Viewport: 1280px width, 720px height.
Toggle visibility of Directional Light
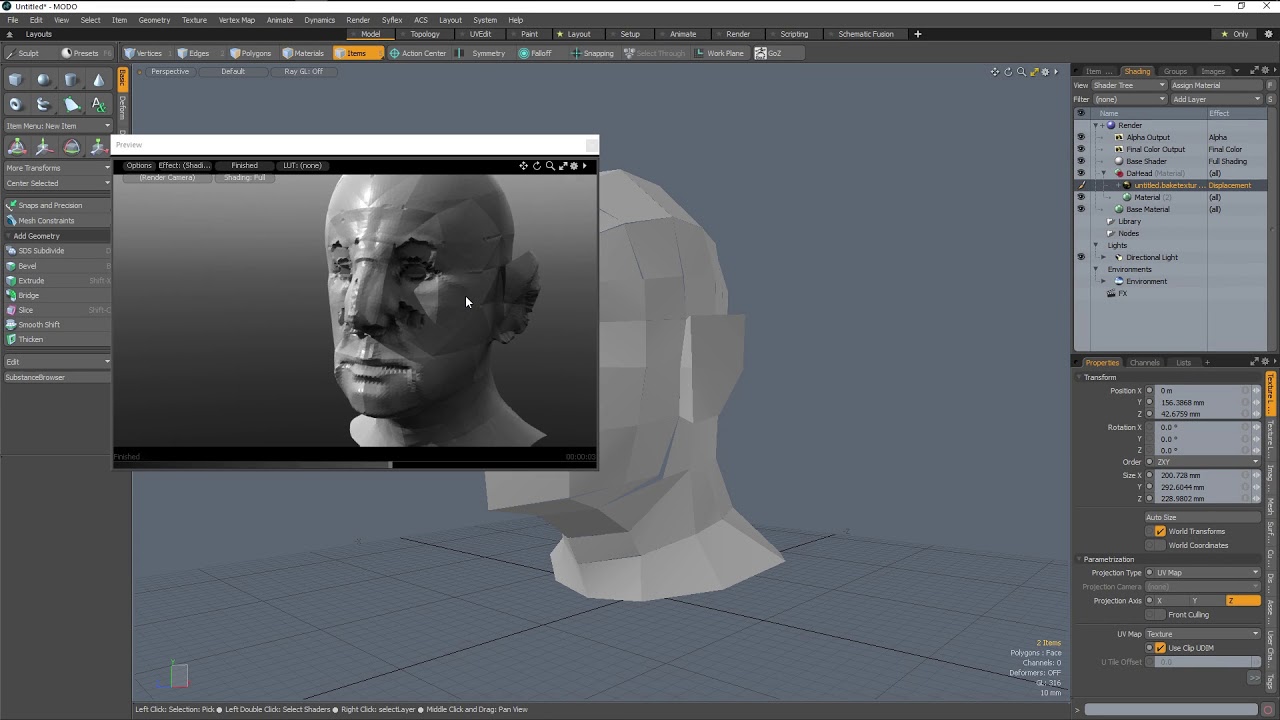click(x=1080, y=257)
